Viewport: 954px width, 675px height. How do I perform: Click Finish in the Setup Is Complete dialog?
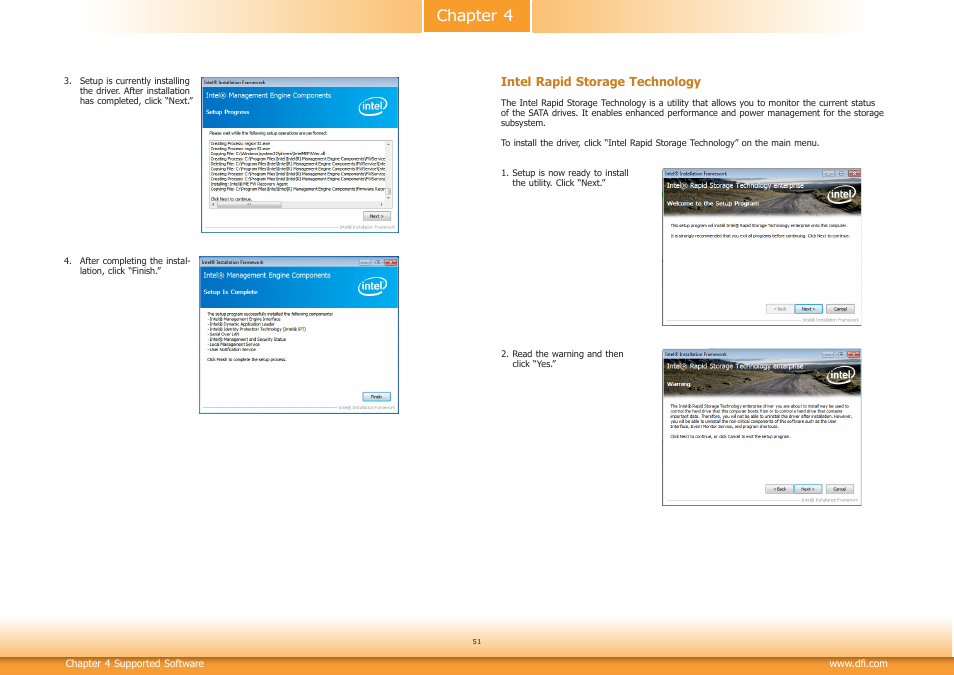click(377, 397)
